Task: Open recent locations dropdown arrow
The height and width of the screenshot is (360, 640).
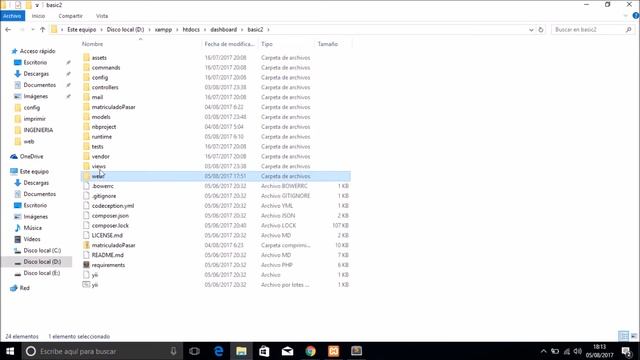Action: click(x=33, y=30)
